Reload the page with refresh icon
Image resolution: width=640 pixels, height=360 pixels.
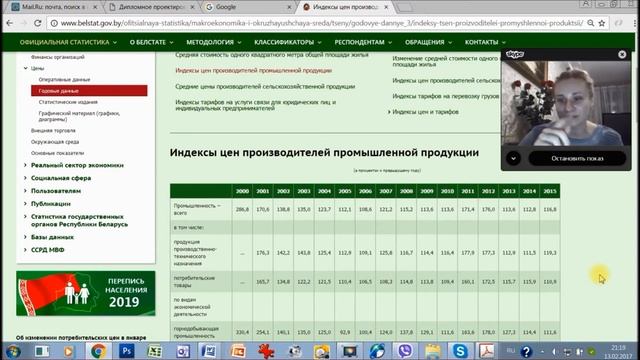[38, 23]
